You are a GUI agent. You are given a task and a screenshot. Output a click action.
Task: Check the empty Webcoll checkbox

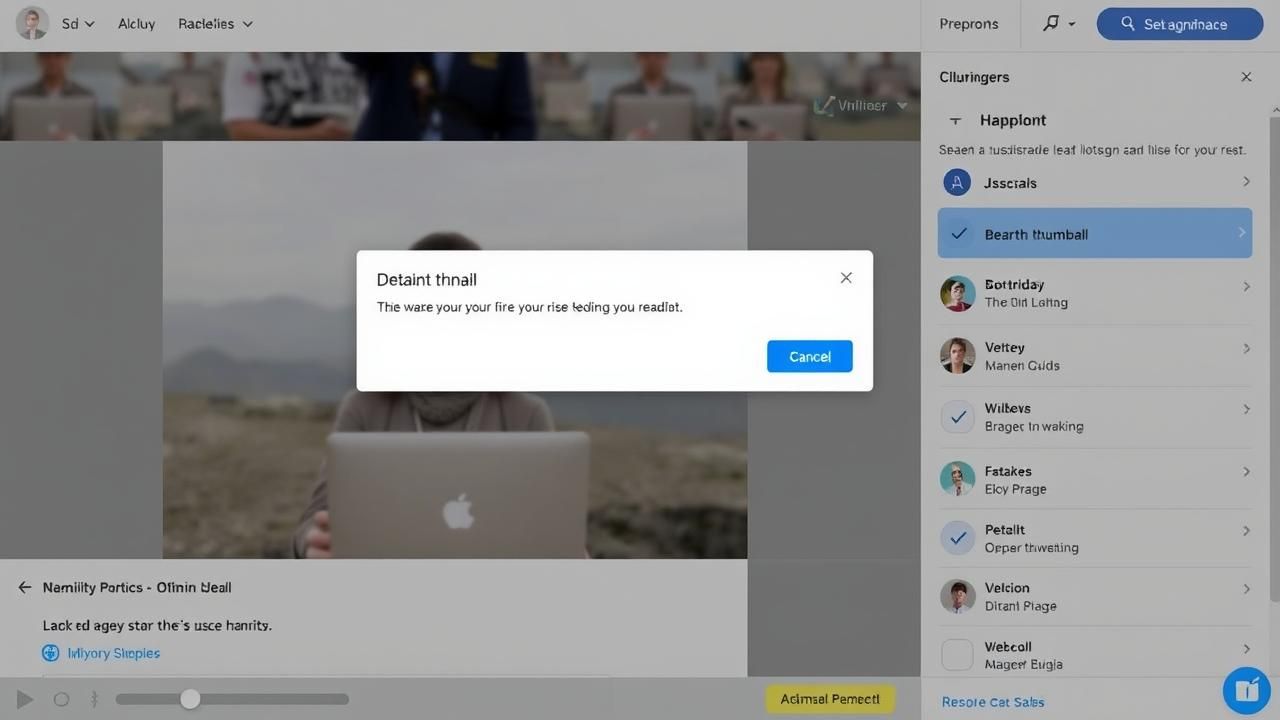pyautogui.click(x=957, y=655)
